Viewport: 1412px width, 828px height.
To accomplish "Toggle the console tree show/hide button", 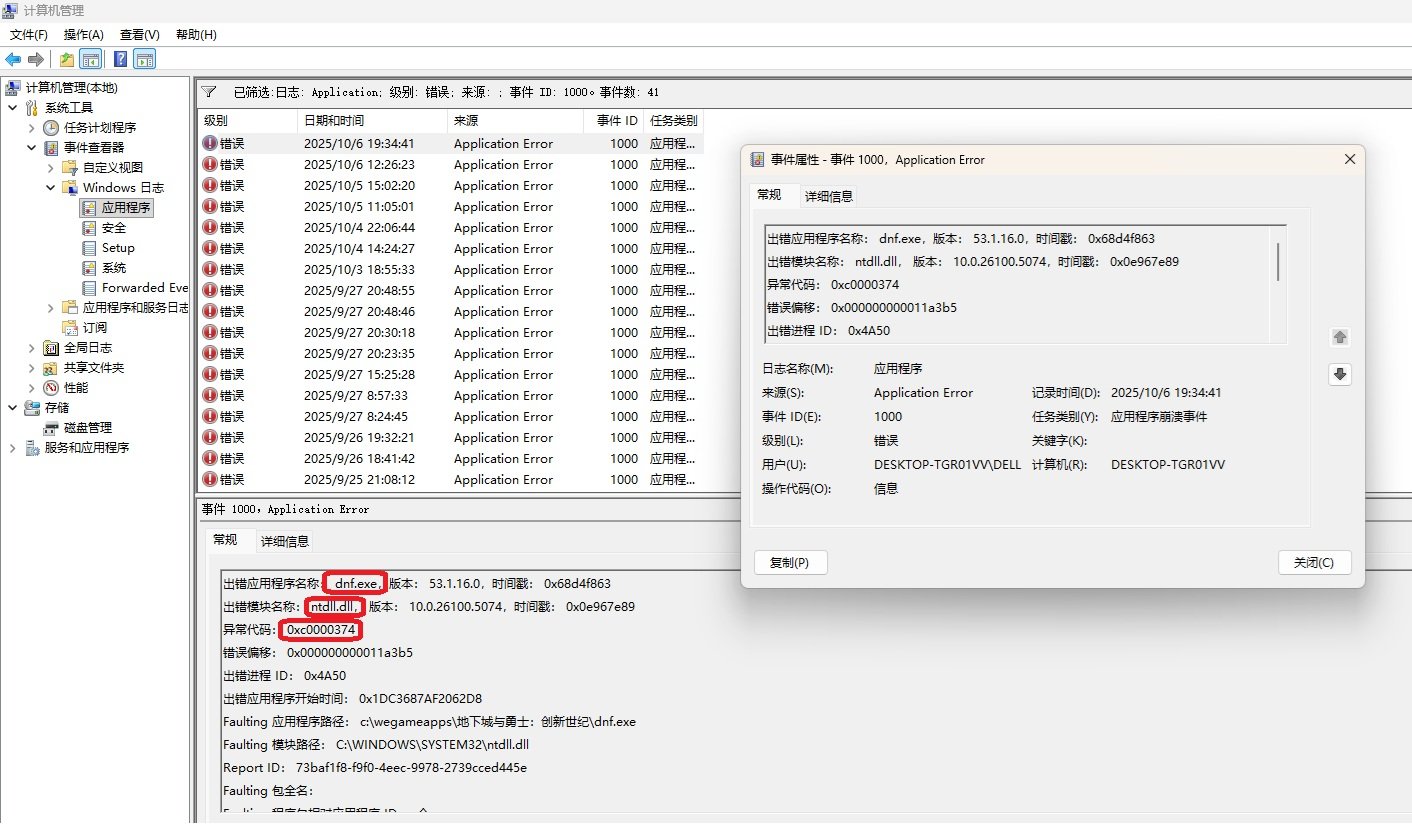I will click(x=91, y=60).
